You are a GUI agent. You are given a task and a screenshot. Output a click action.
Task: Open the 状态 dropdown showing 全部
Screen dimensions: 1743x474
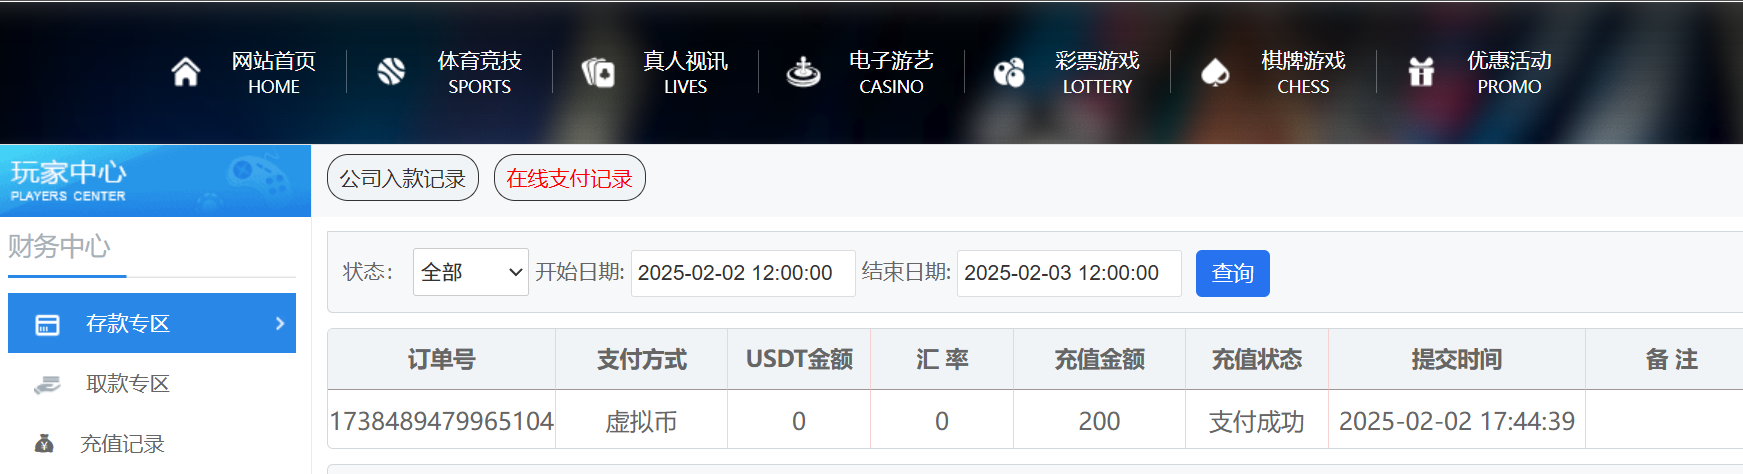471,272
